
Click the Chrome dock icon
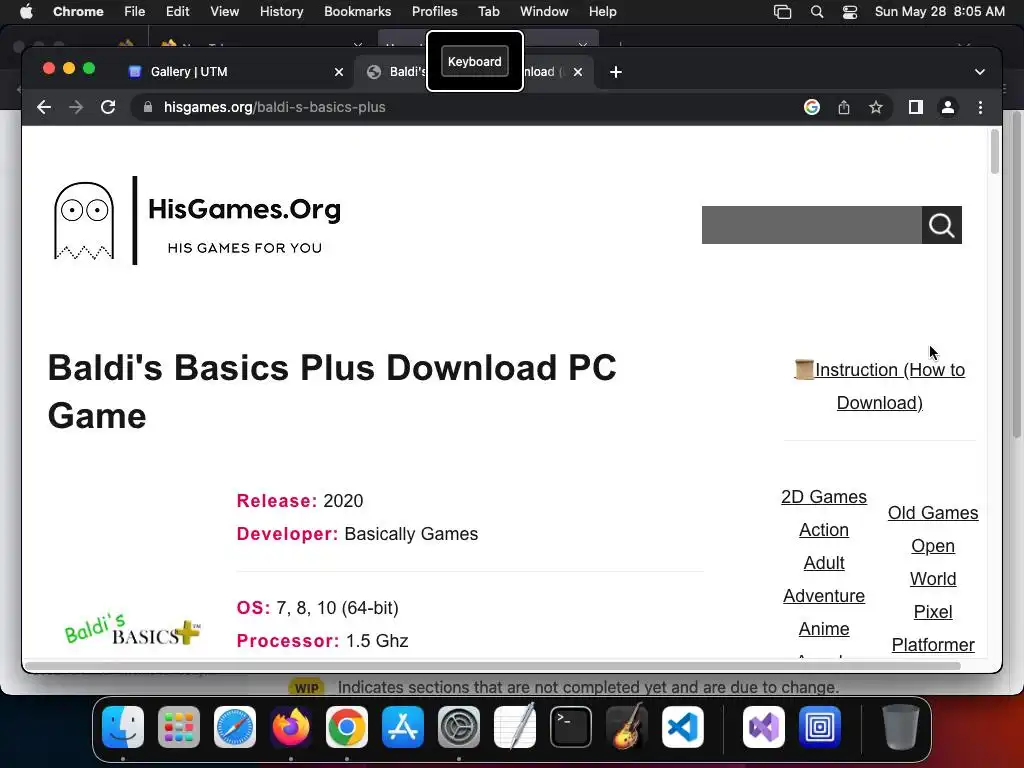[x=347, y=727]
